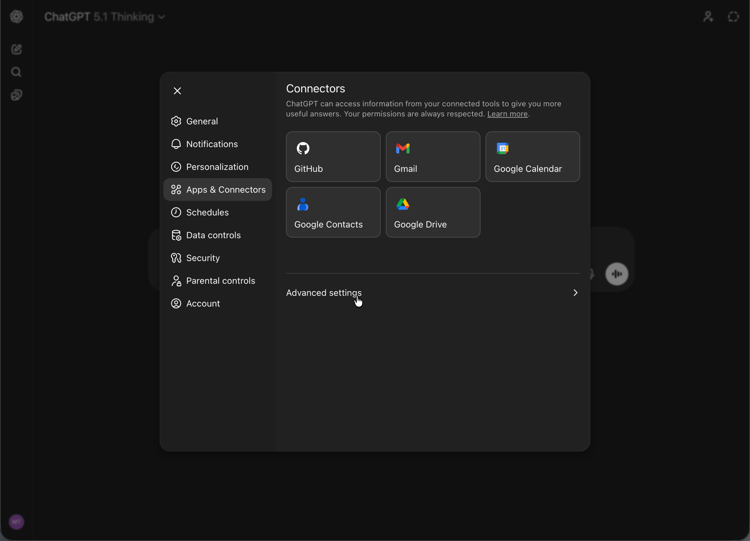The height and width of the screenshot is (541, 750).
Task: Expand the Advanced settings chevron arrow
Action: point(575,293)
